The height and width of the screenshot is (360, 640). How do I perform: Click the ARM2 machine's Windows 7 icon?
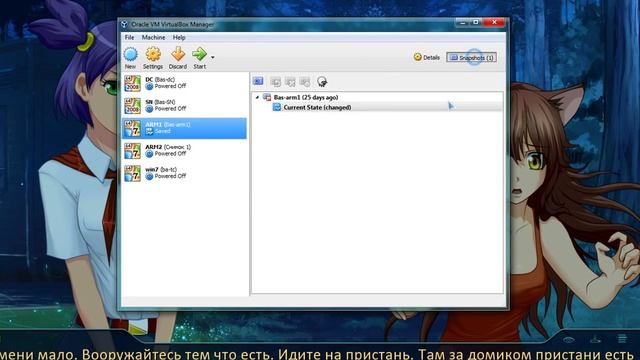tap(132, 151)
